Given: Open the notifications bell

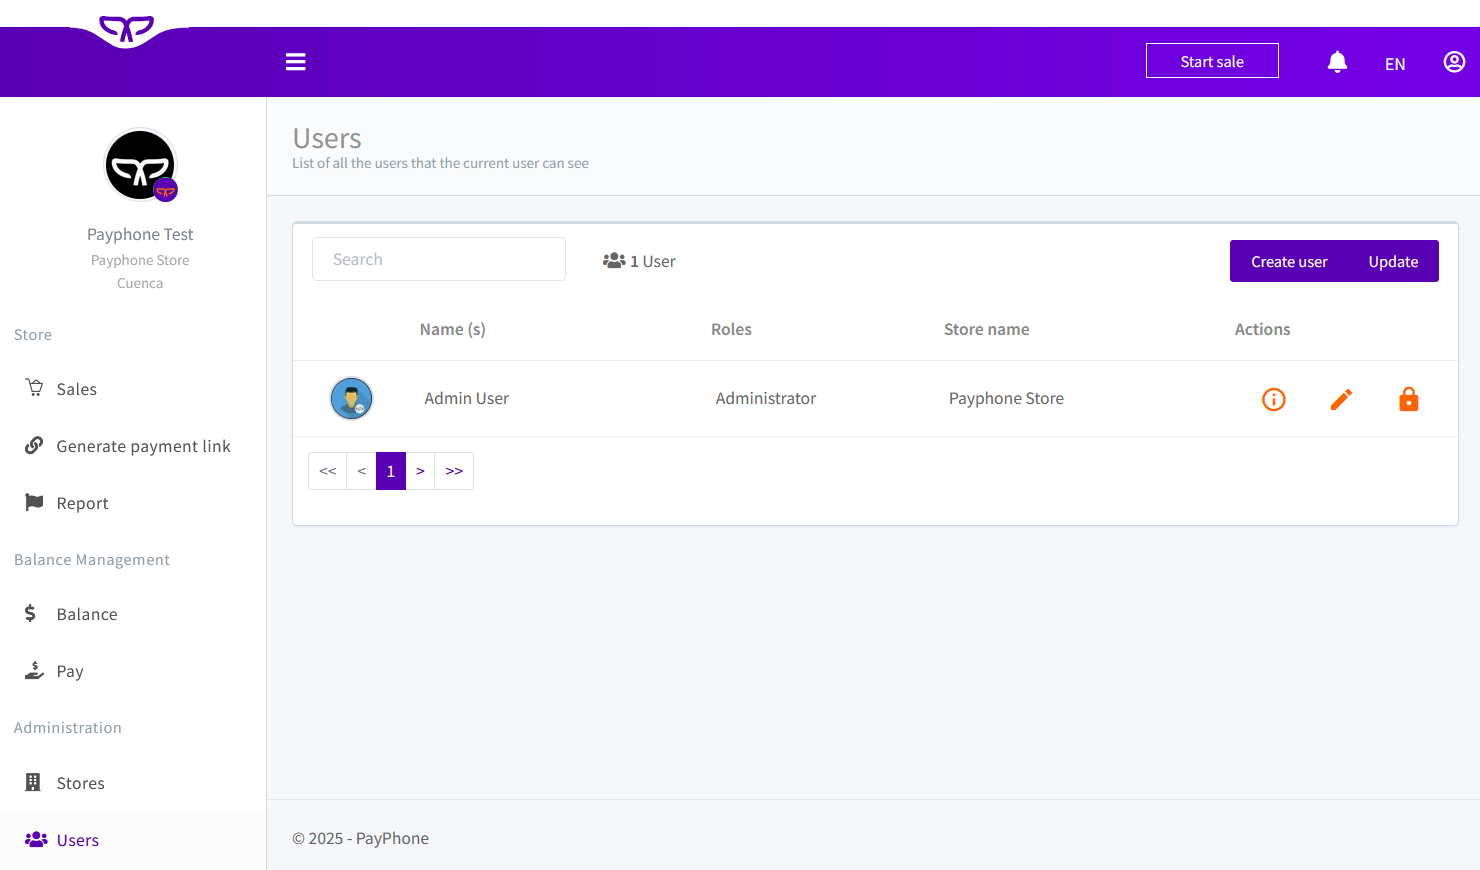Looking at the screenshot, I should (x=1337, y=62).
